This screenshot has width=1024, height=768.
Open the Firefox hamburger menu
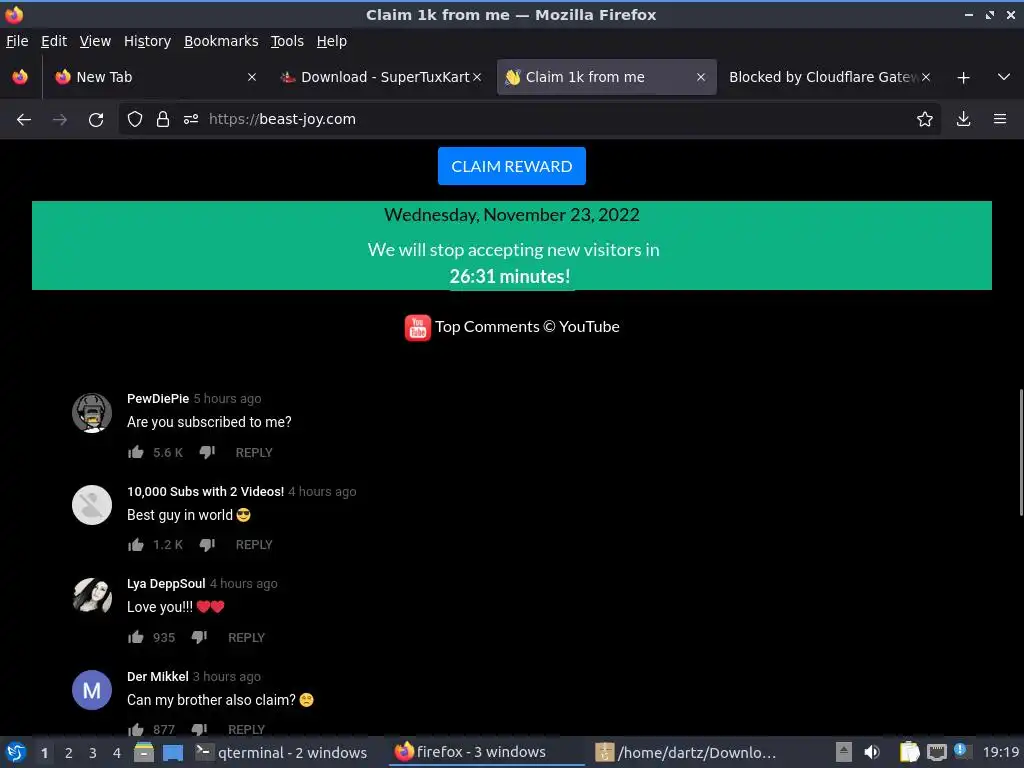tap(1000, 120)
